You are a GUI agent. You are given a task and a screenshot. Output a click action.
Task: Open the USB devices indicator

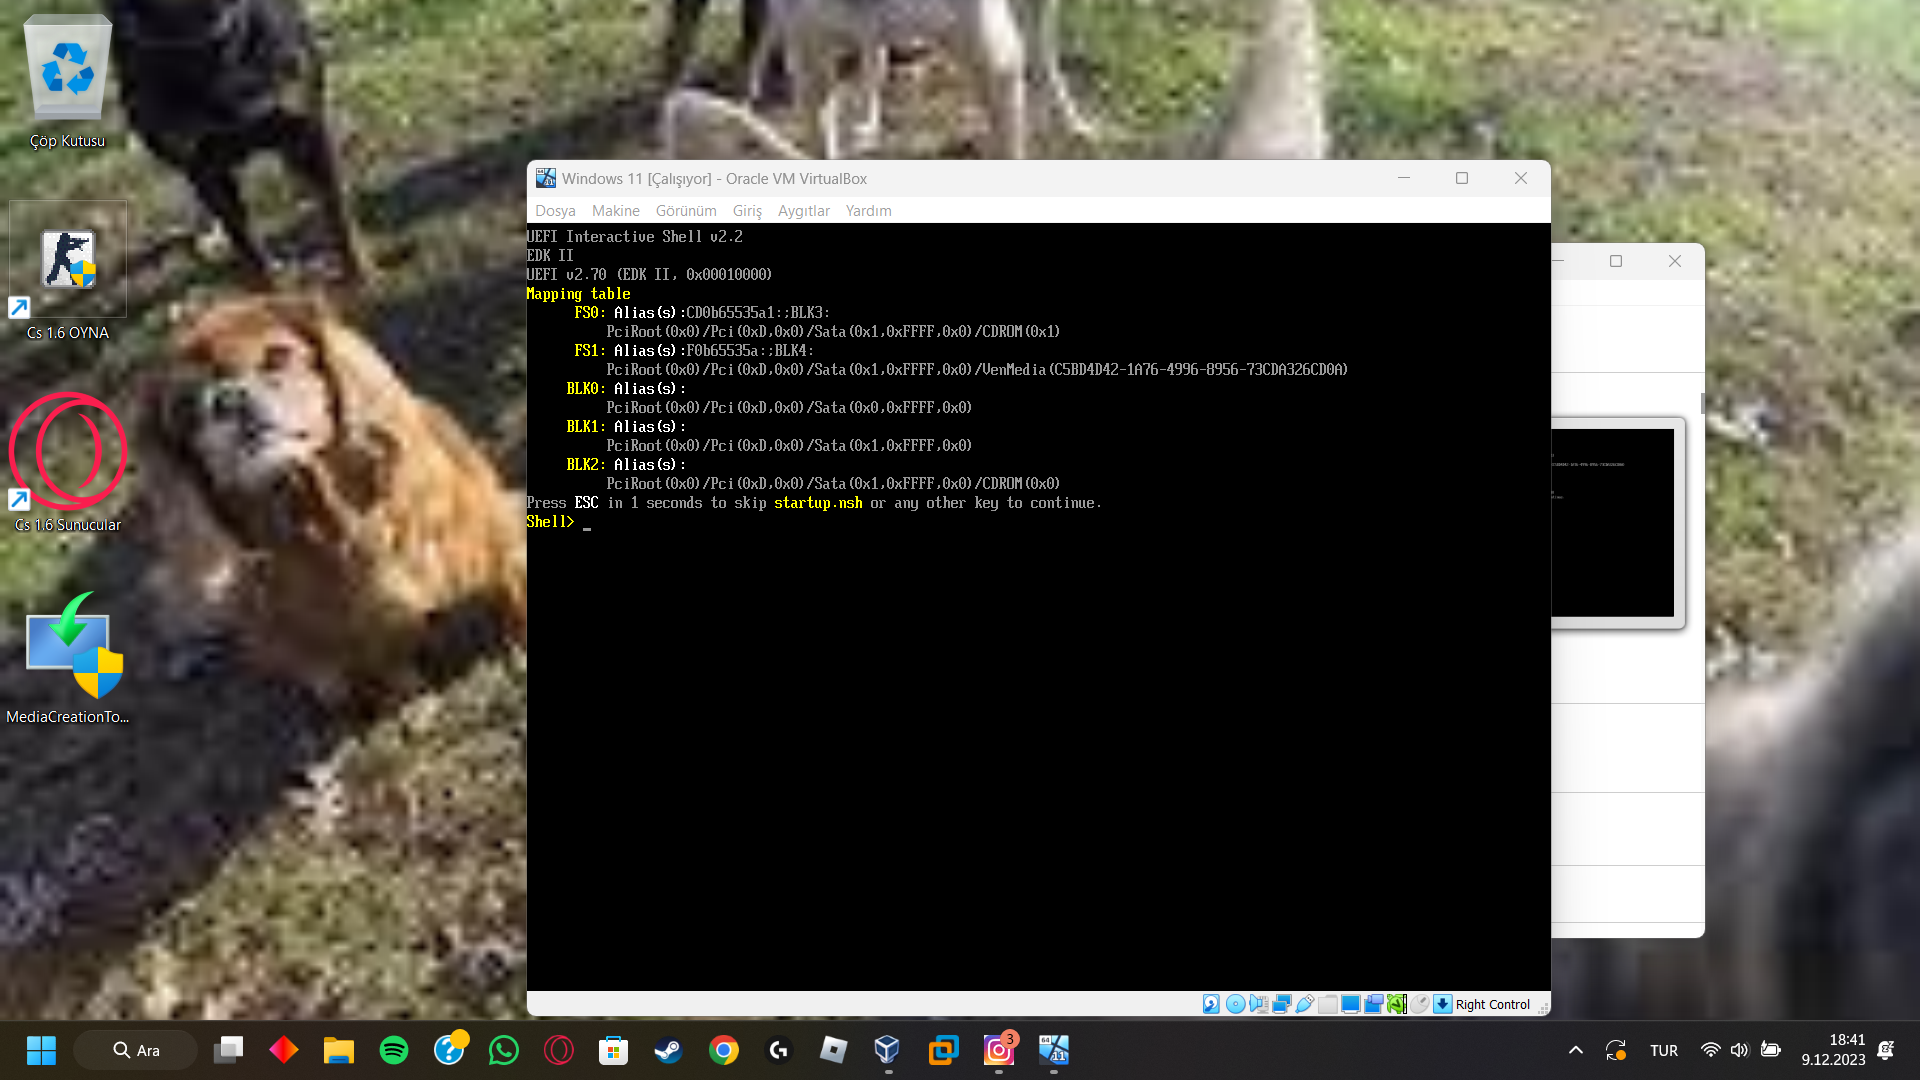click(x=1305, y=1004)
